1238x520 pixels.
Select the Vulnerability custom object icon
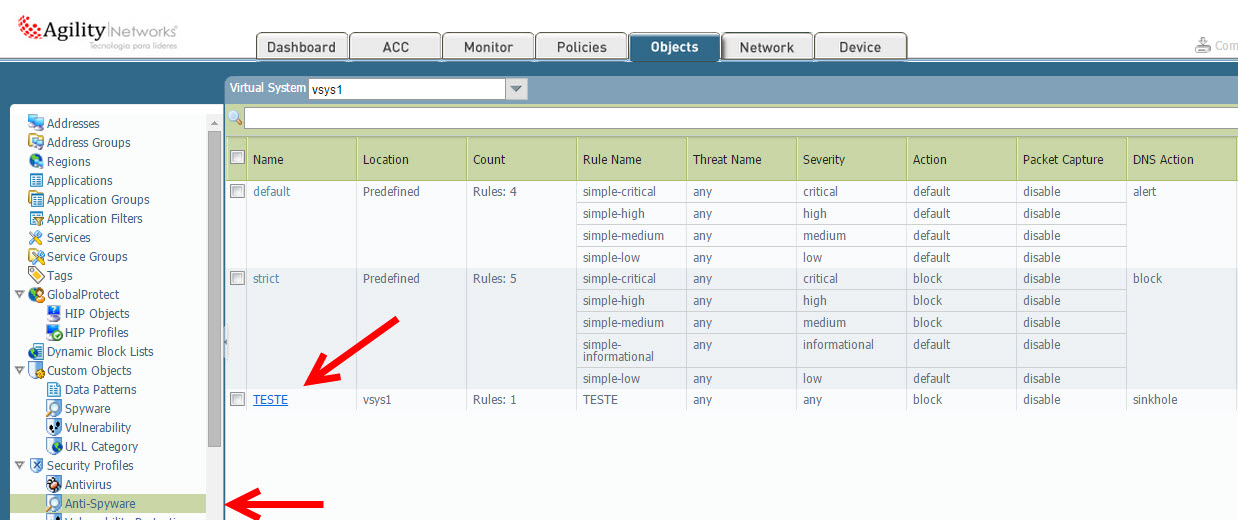pyautogui.click(x=54, y=427)
